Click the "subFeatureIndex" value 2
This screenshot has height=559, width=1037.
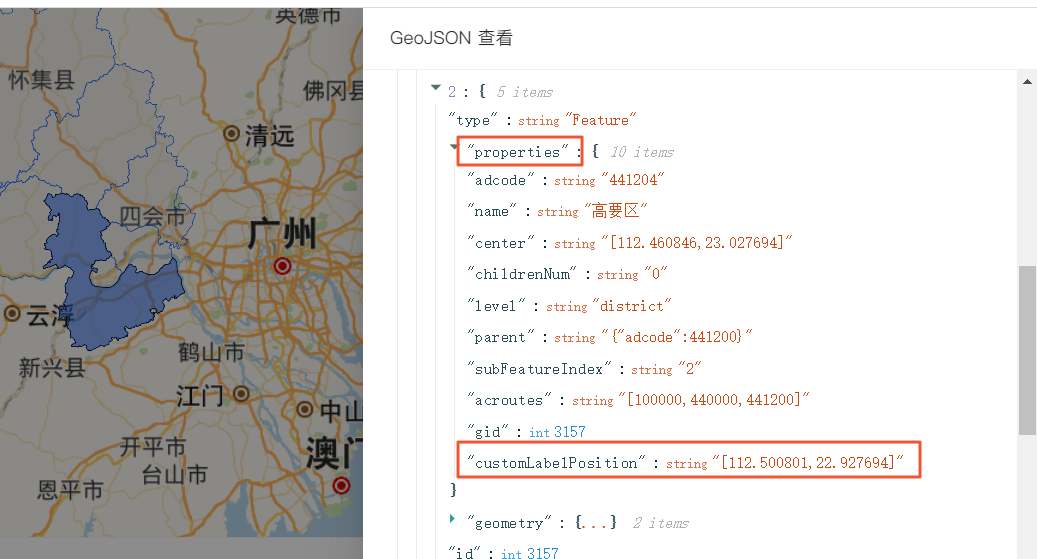click(x=690, y=369)
